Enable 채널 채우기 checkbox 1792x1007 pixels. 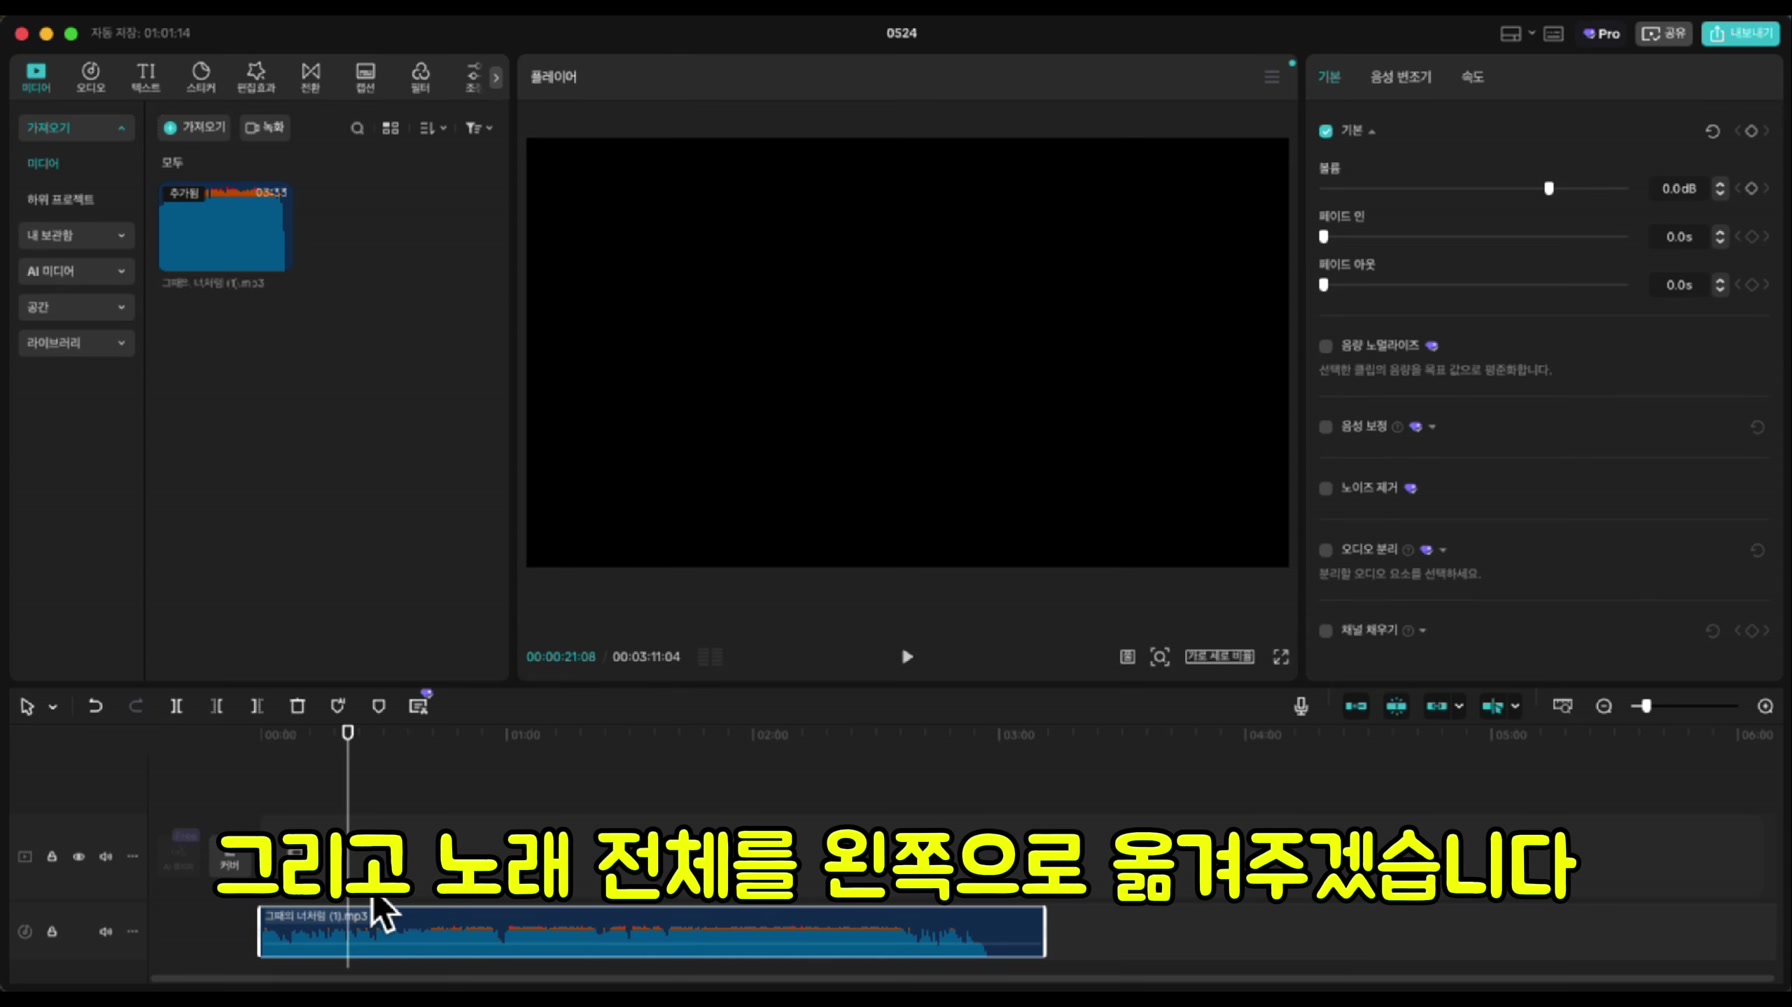click(x=1326, y=631)
